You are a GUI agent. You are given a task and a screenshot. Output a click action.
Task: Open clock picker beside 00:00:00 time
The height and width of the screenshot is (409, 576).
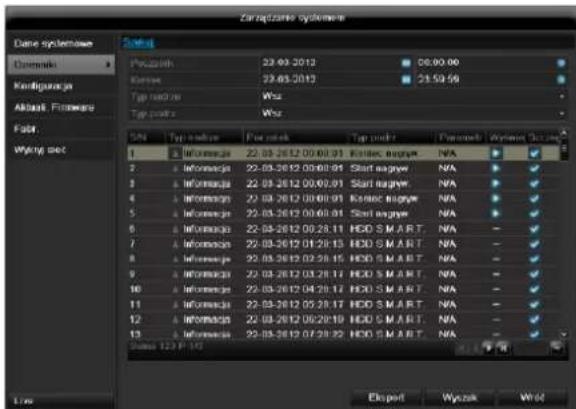pyautogui.click(x=561, y=63)
